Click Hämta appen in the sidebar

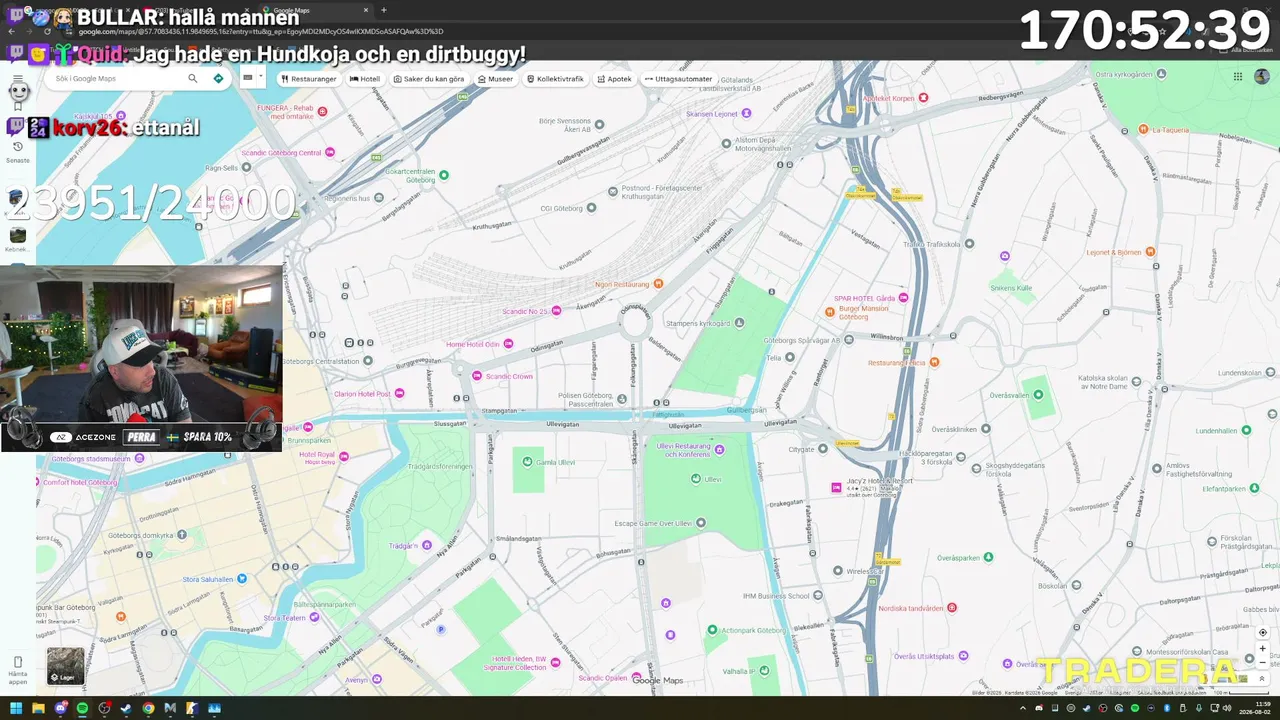pyautogui.click(x=17, y=669)
